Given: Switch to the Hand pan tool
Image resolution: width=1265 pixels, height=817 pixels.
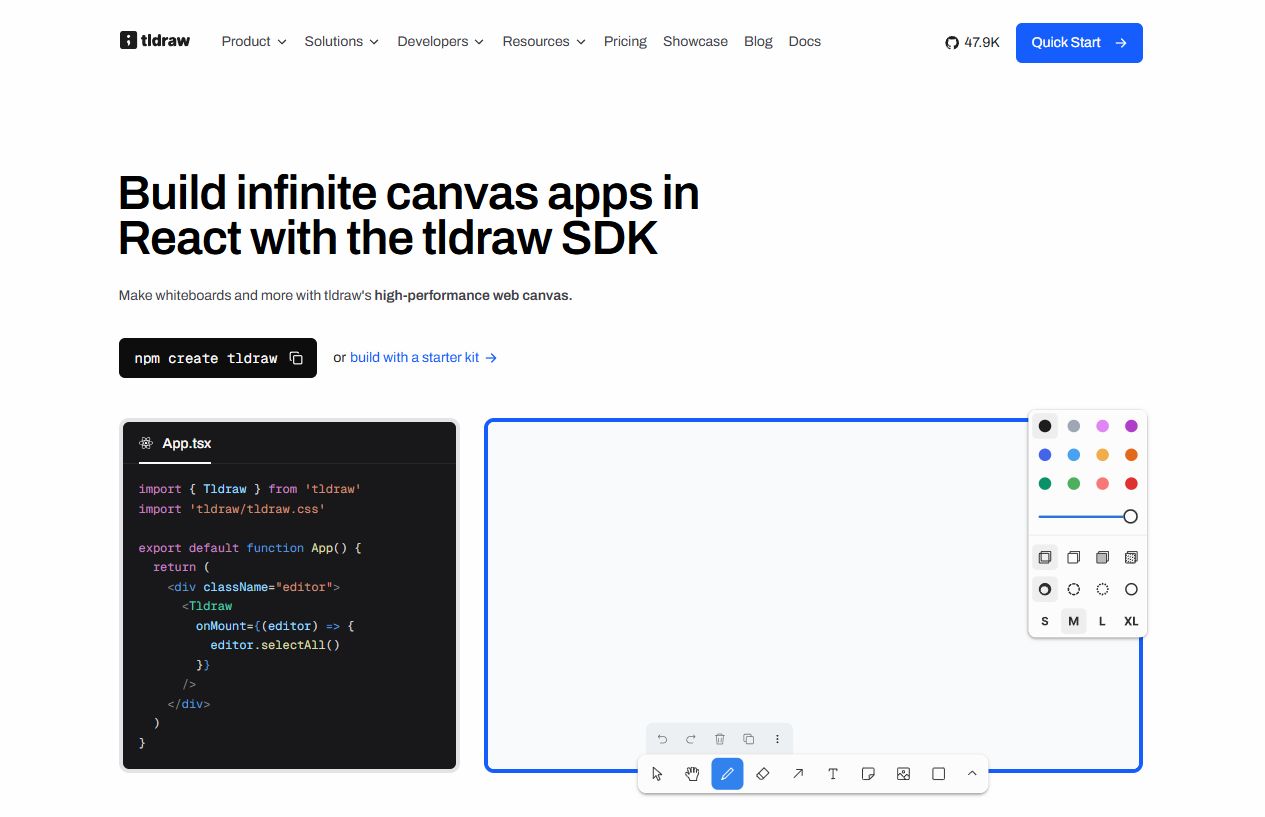Looking at the screenshot, I should point(692,774).
